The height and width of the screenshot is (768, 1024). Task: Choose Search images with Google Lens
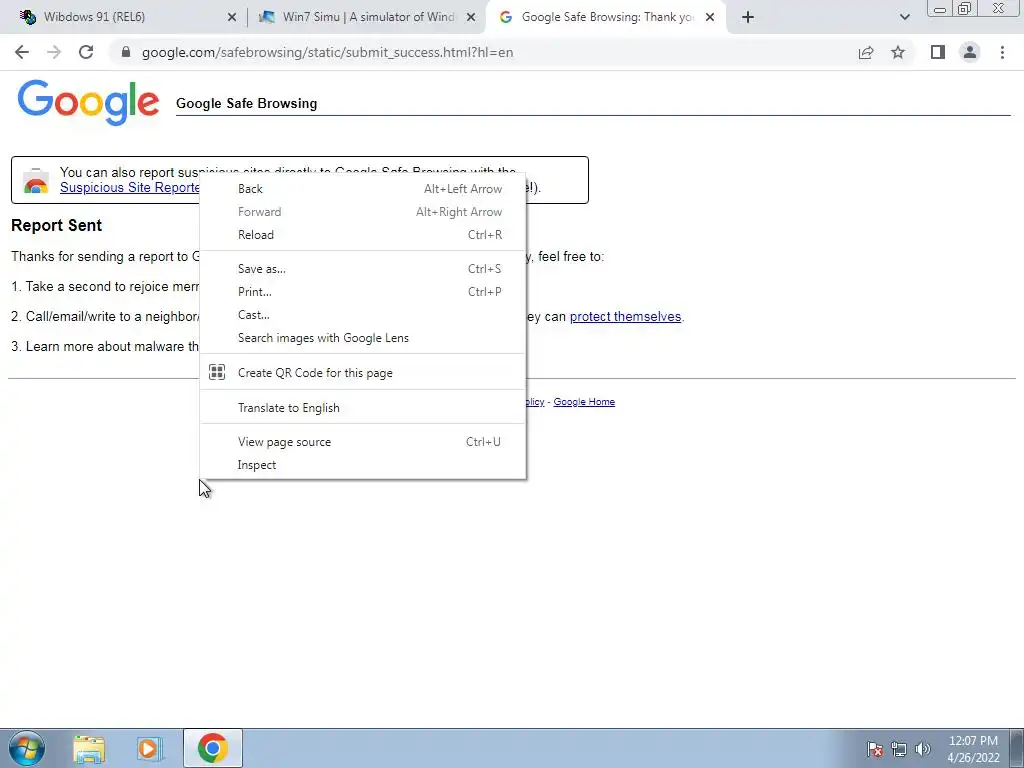pos(362,338)
